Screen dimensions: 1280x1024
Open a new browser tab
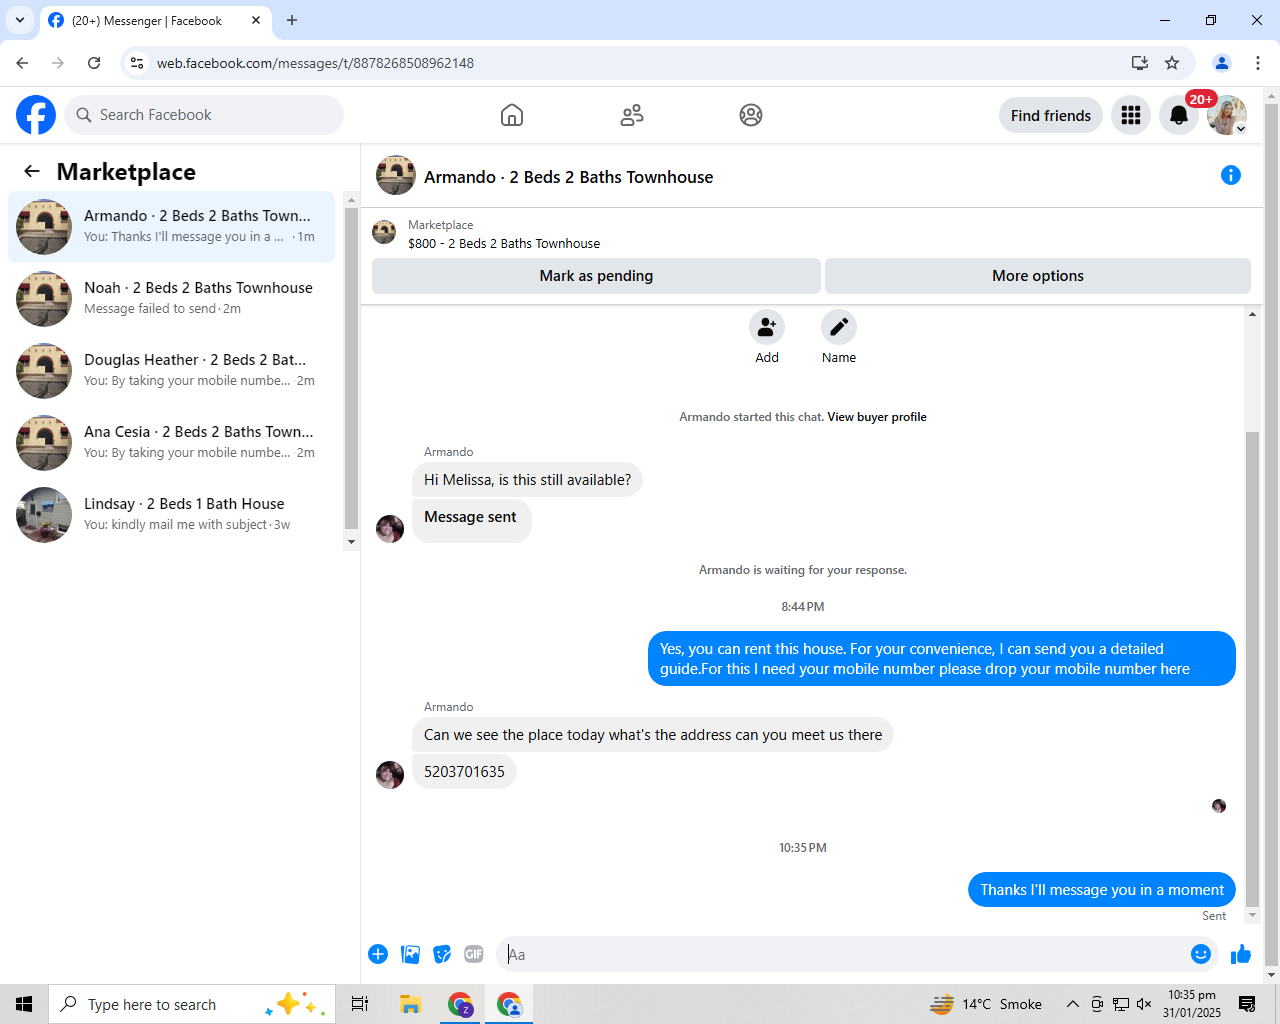[x=292, y=20]
